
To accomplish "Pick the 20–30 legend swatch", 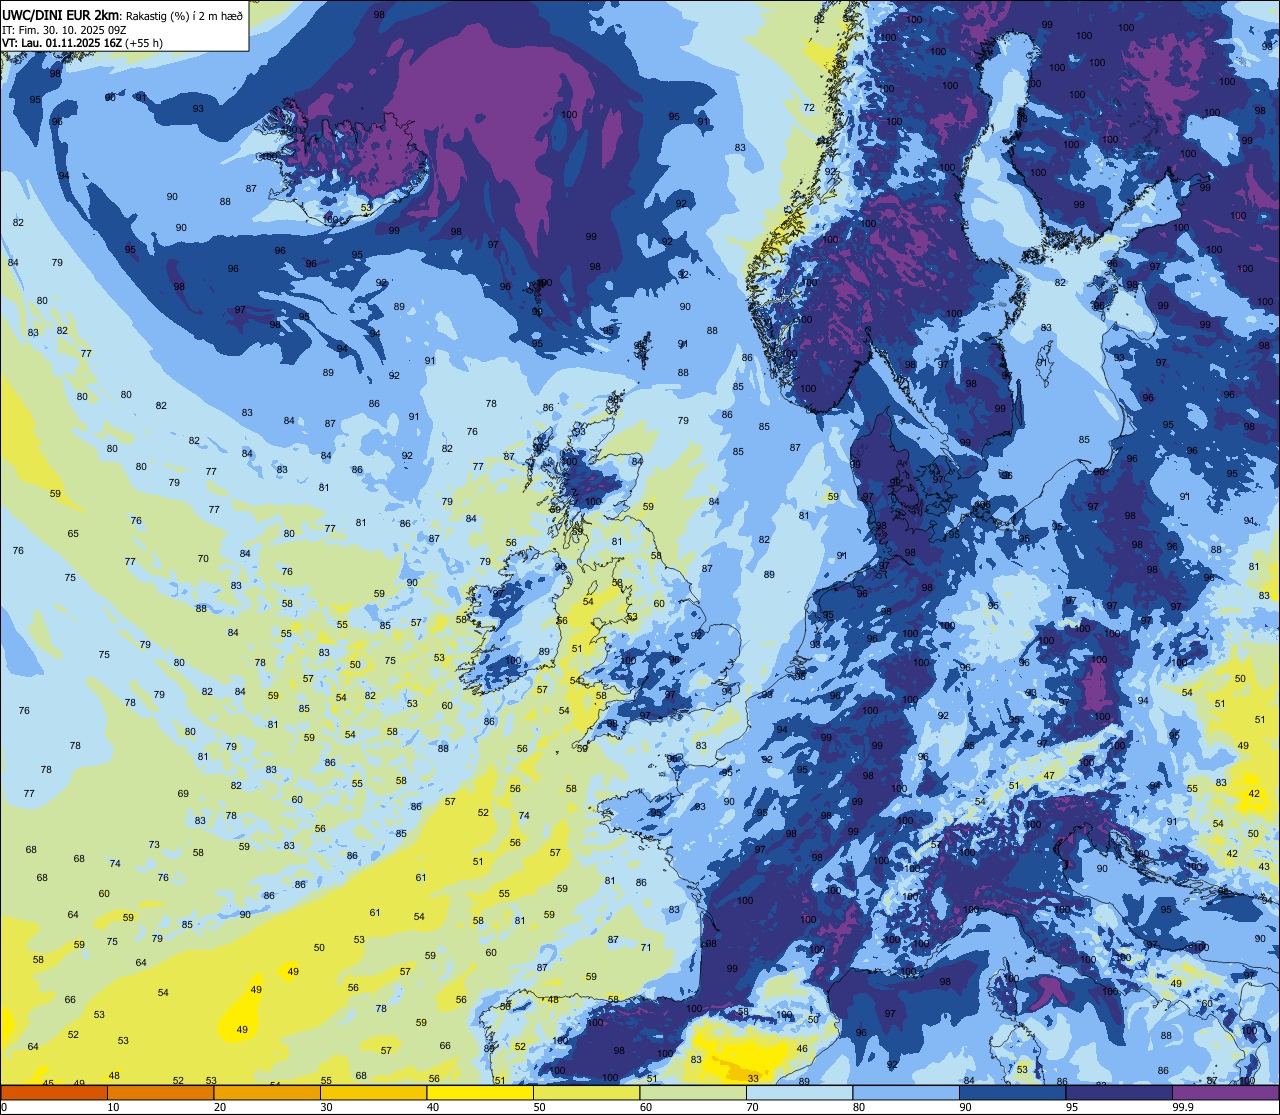I will click(x=267, y=1093).
